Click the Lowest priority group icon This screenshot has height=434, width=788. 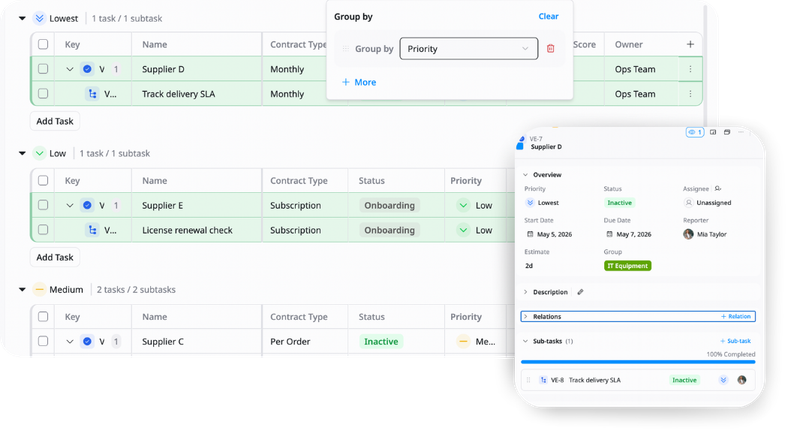39,19
